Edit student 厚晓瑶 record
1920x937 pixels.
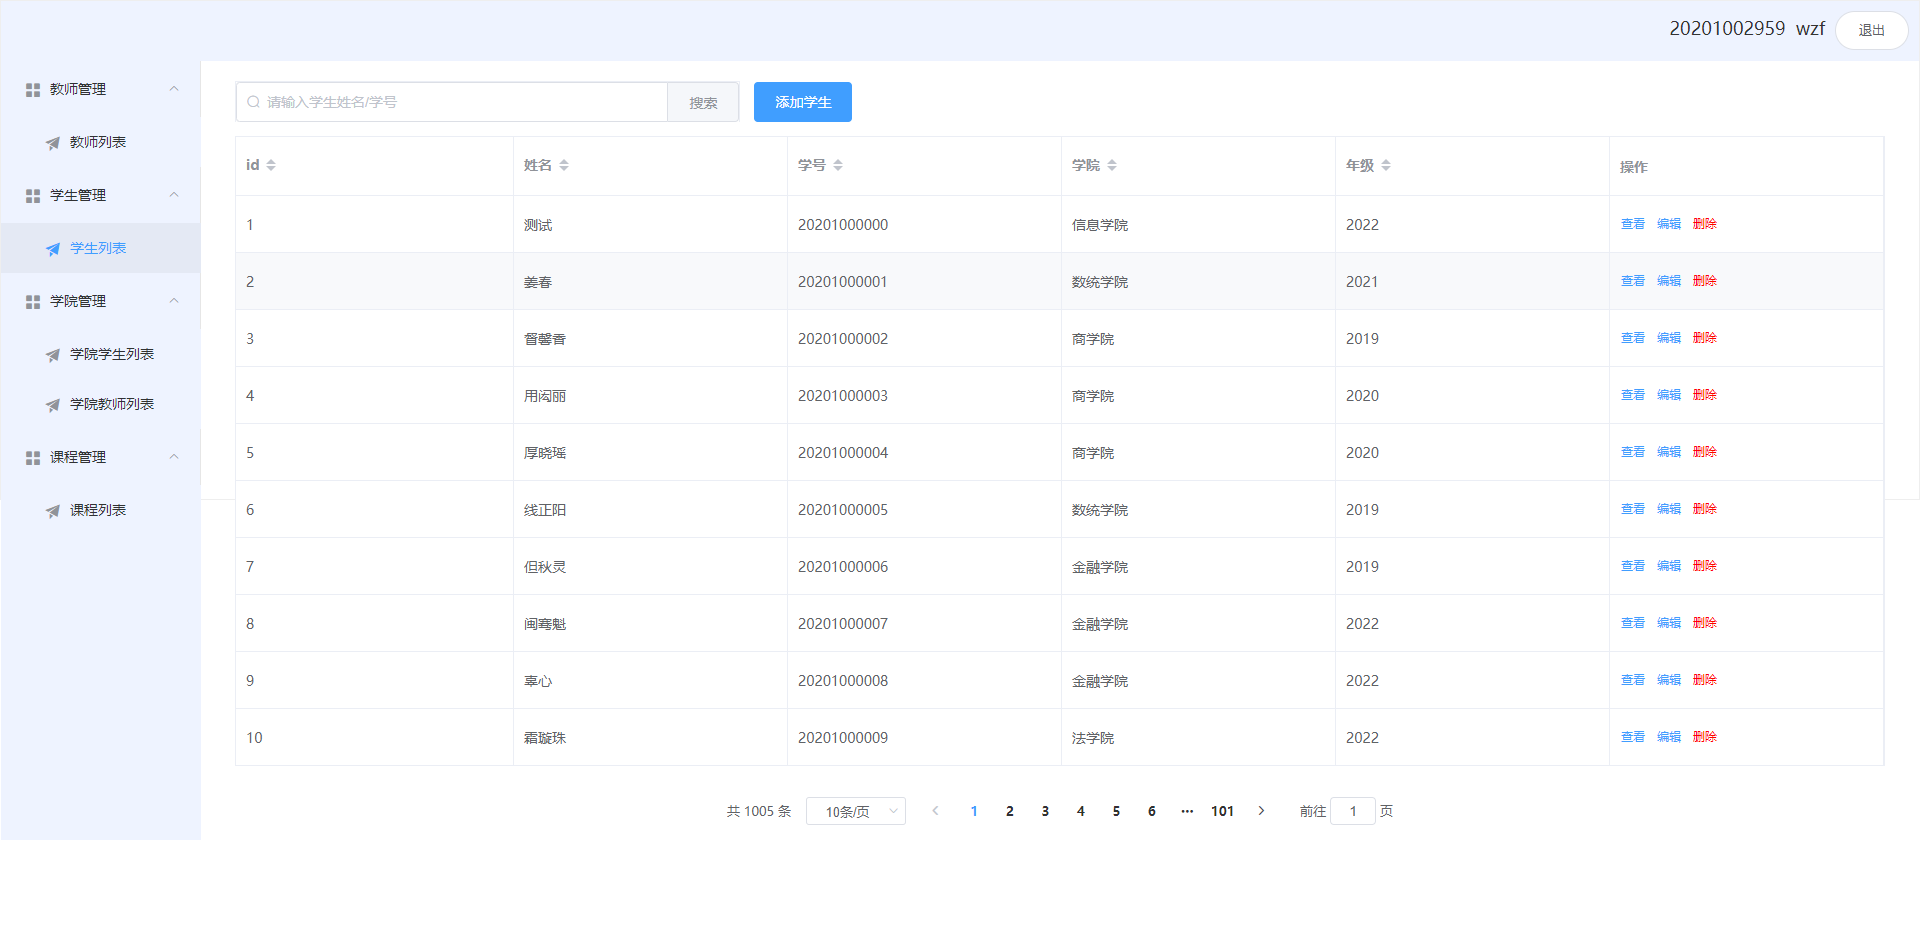pos(1669,452)
